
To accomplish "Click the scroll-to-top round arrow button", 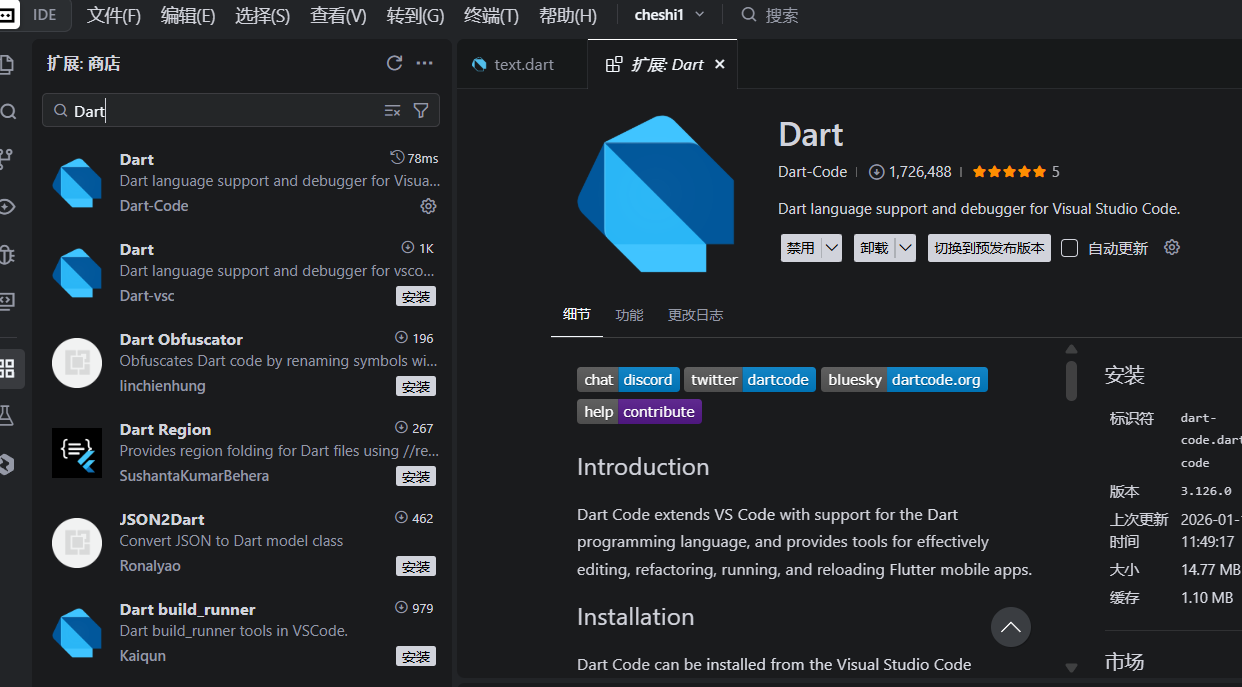I will pyautogui.click(x=1010, y=627).
